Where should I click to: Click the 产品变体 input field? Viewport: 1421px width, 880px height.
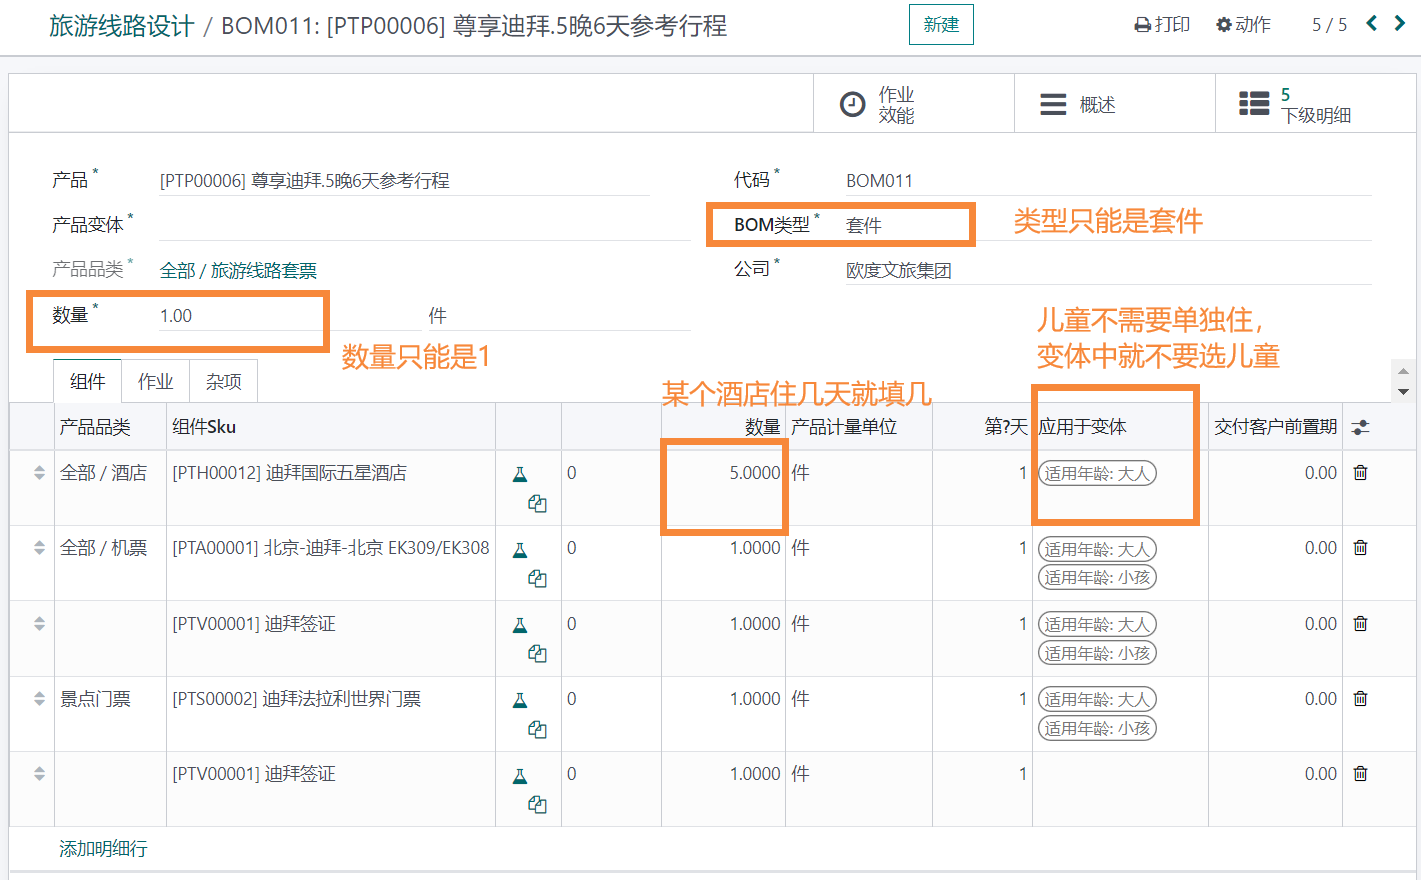(x=424, y=226)
